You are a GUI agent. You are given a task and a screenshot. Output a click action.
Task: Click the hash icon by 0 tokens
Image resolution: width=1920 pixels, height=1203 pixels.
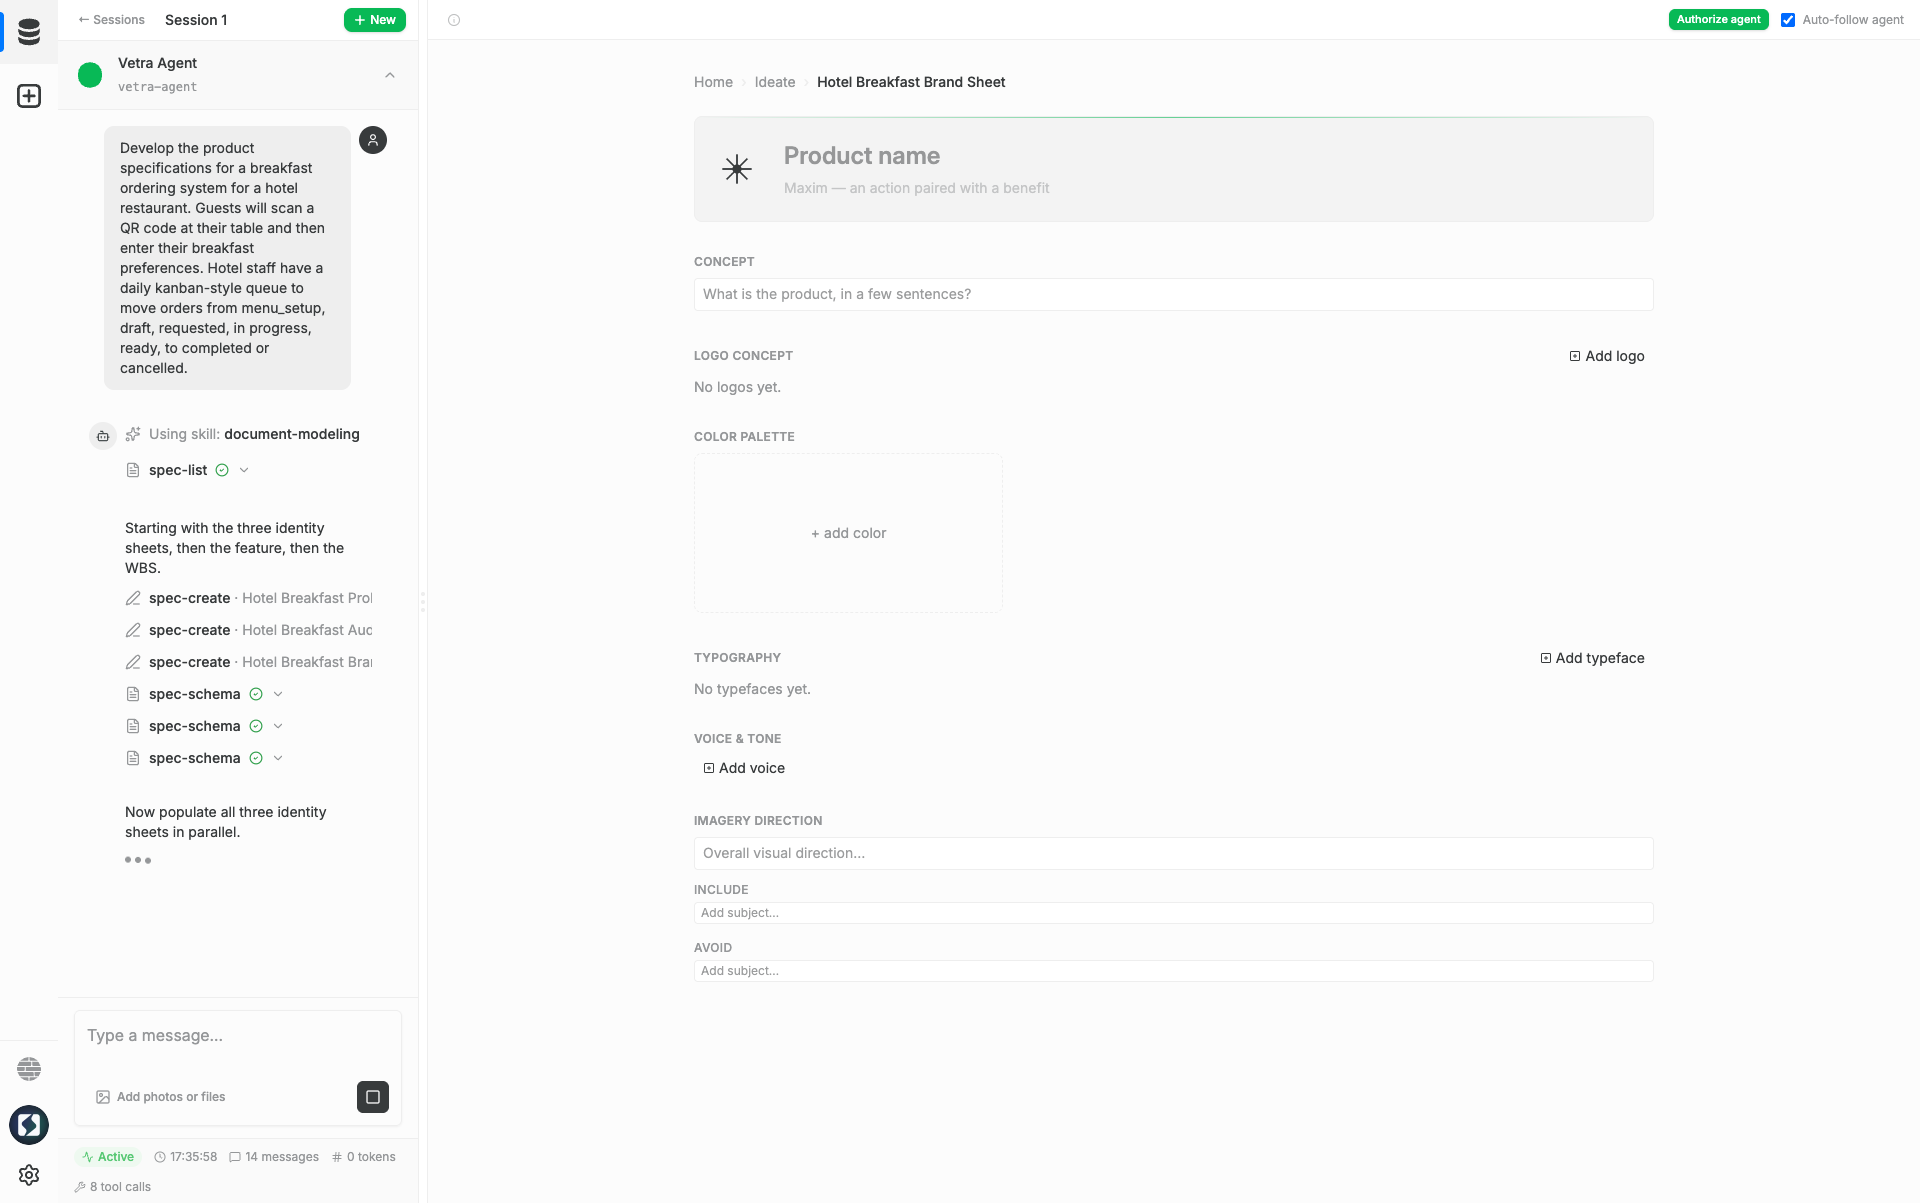point(337,1157)
